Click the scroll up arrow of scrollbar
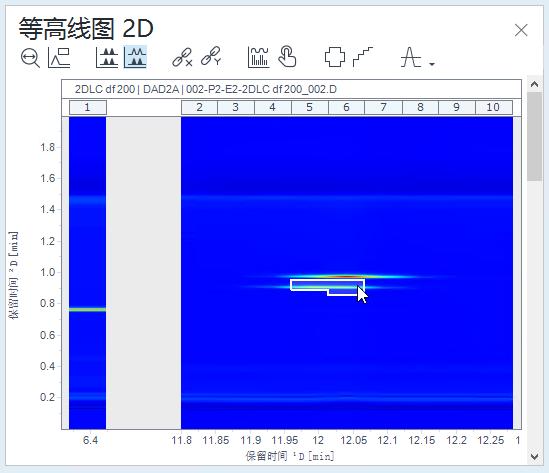The height and width of the screenshot is (473, 549). coord(534,84)
